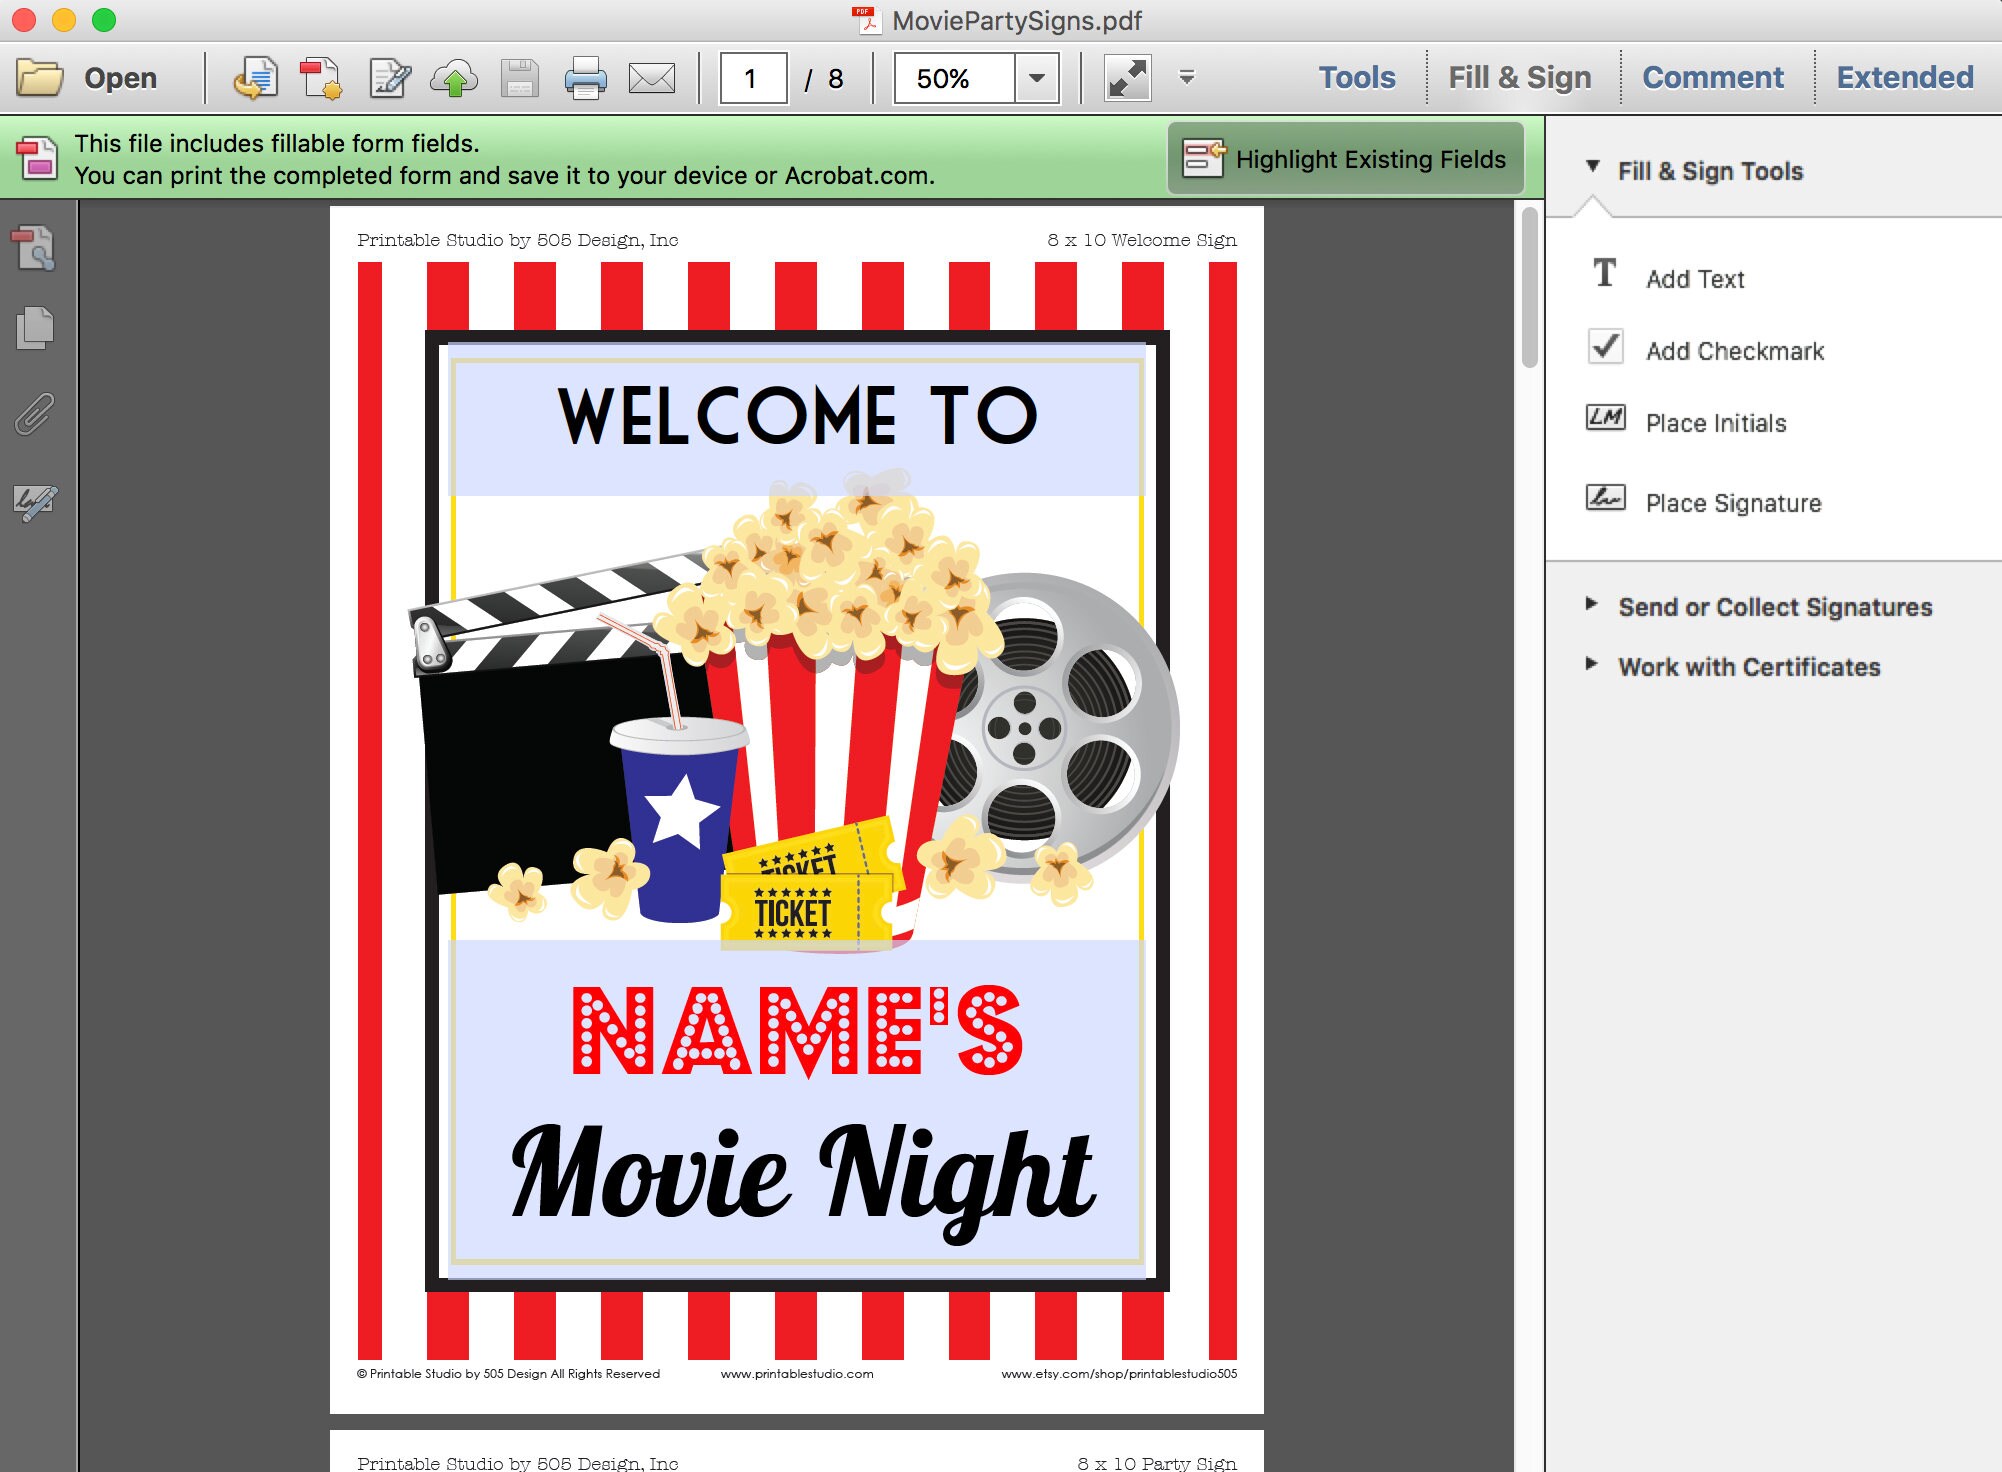Toggle the fit-to-window zoom icon
The width and height of the screenshot is (2002, 1472).
pyautogui.click(x=1128, y=78)
